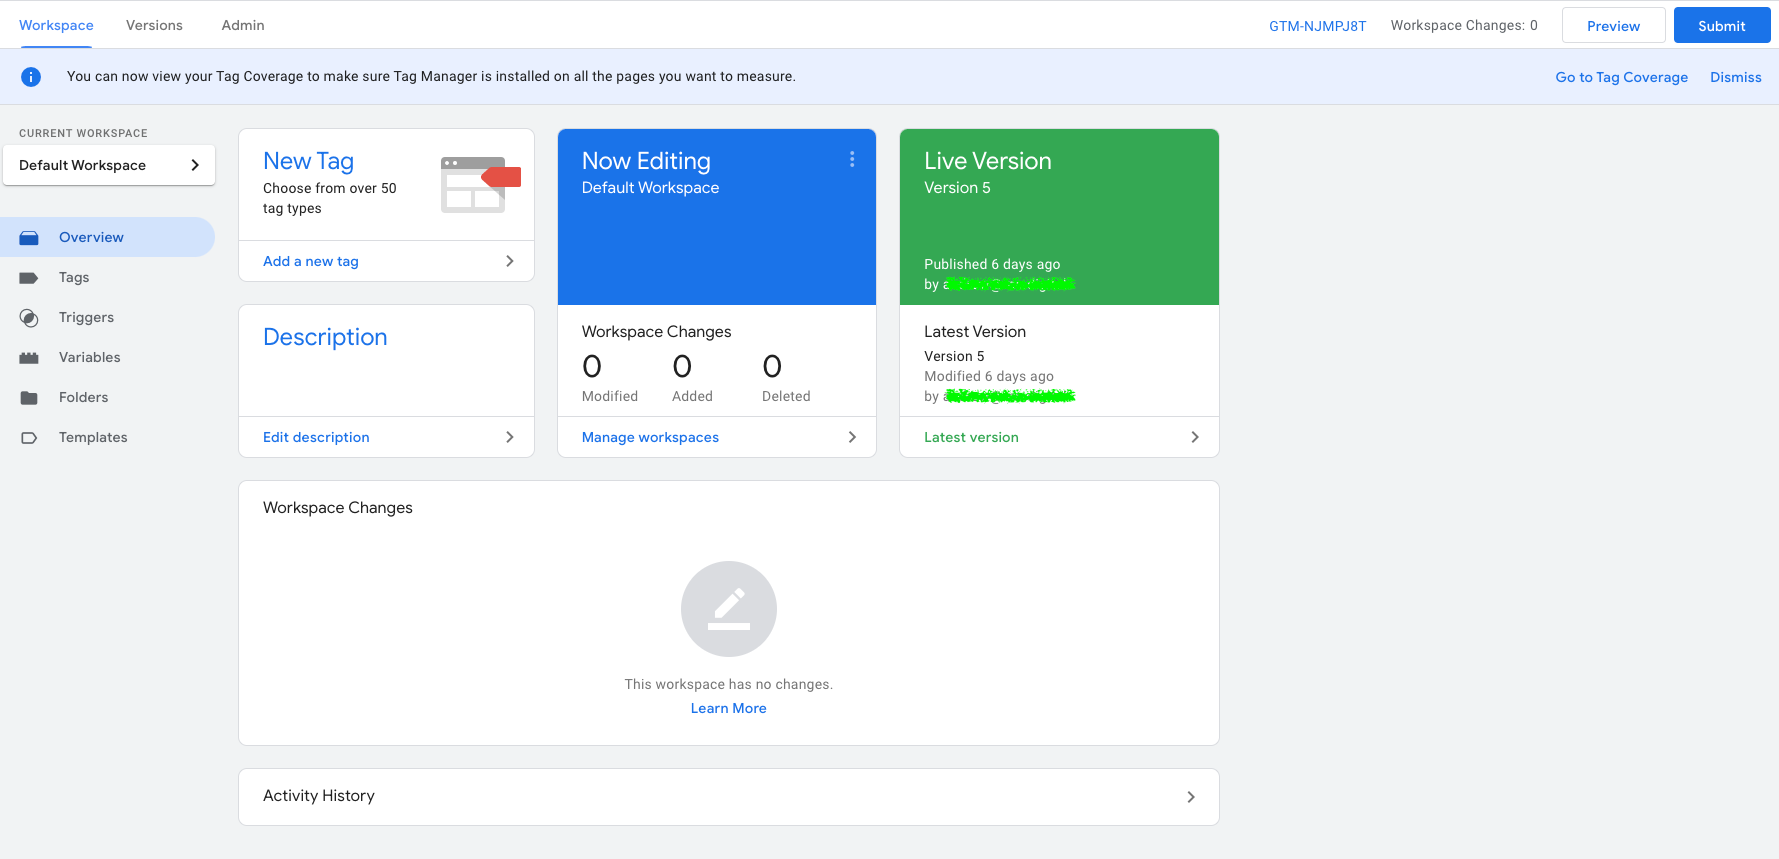Click 'Version 5' in the green card

[957, 187]
